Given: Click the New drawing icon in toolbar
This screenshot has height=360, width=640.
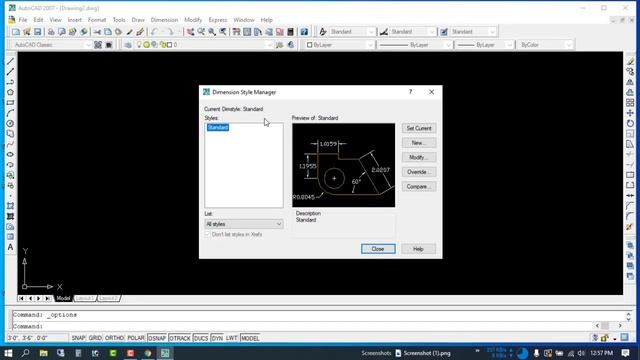Looking at the screenshot, I should [x=16, y=32].
